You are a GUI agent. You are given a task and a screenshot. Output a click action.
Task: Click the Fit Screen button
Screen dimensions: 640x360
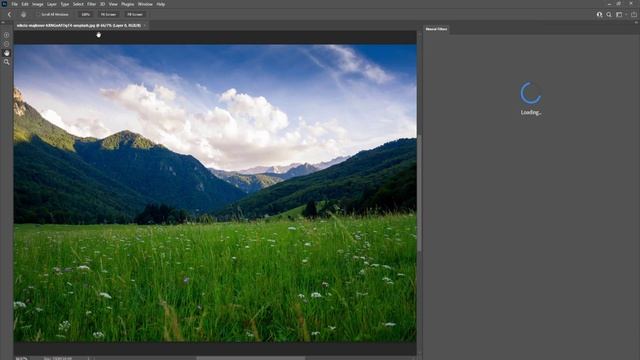(108, 14)
